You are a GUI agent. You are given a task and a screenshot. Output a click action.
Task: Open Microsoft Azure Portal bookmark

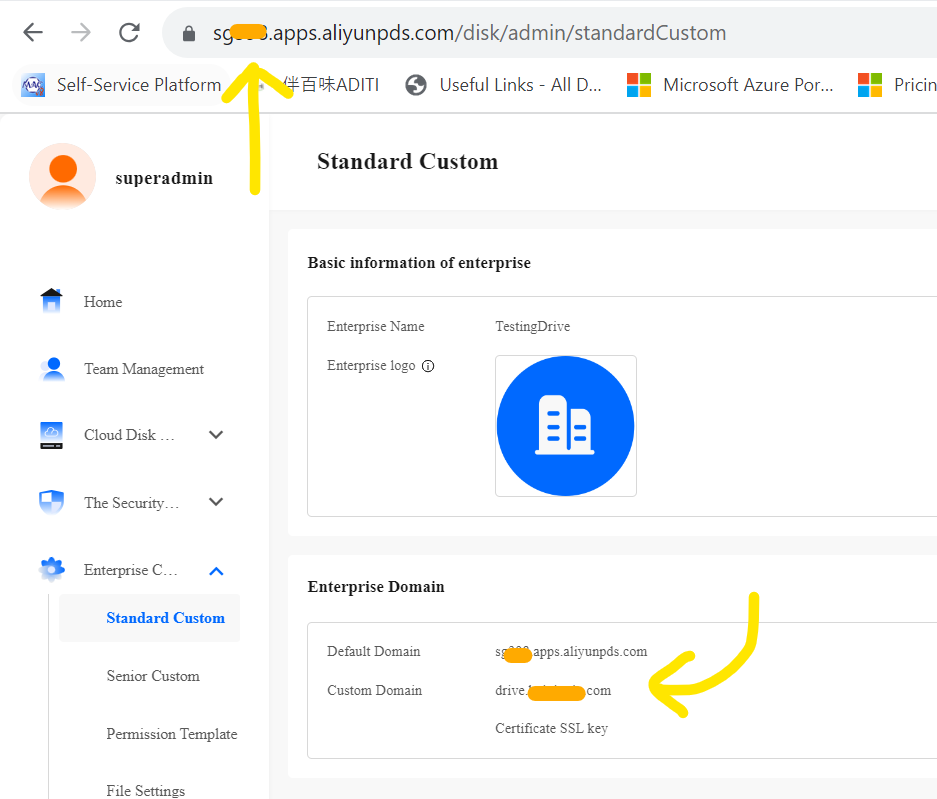[x=730, y=85]
